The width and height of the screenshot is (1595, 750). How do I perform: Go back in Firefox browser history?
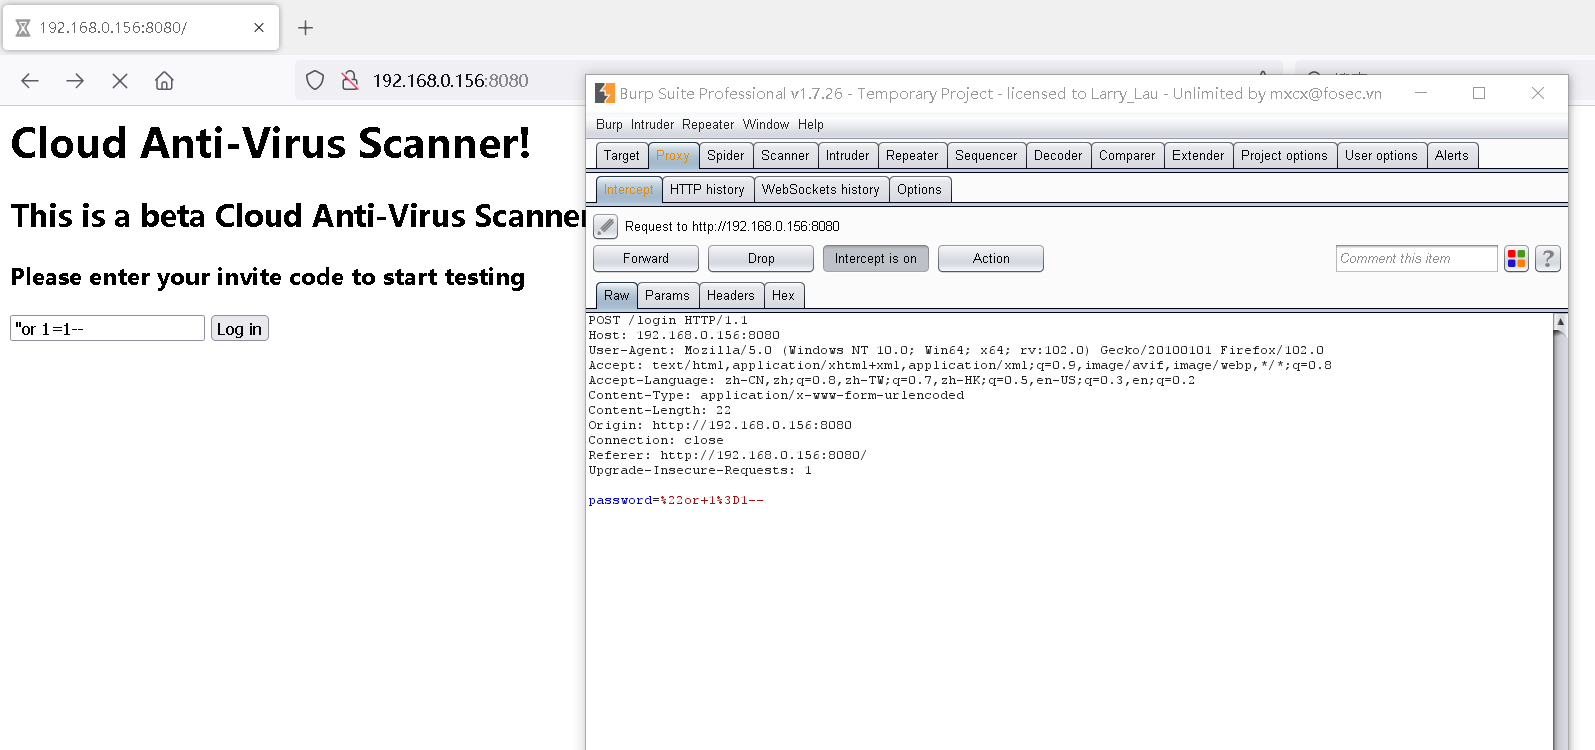click(30, 81)
